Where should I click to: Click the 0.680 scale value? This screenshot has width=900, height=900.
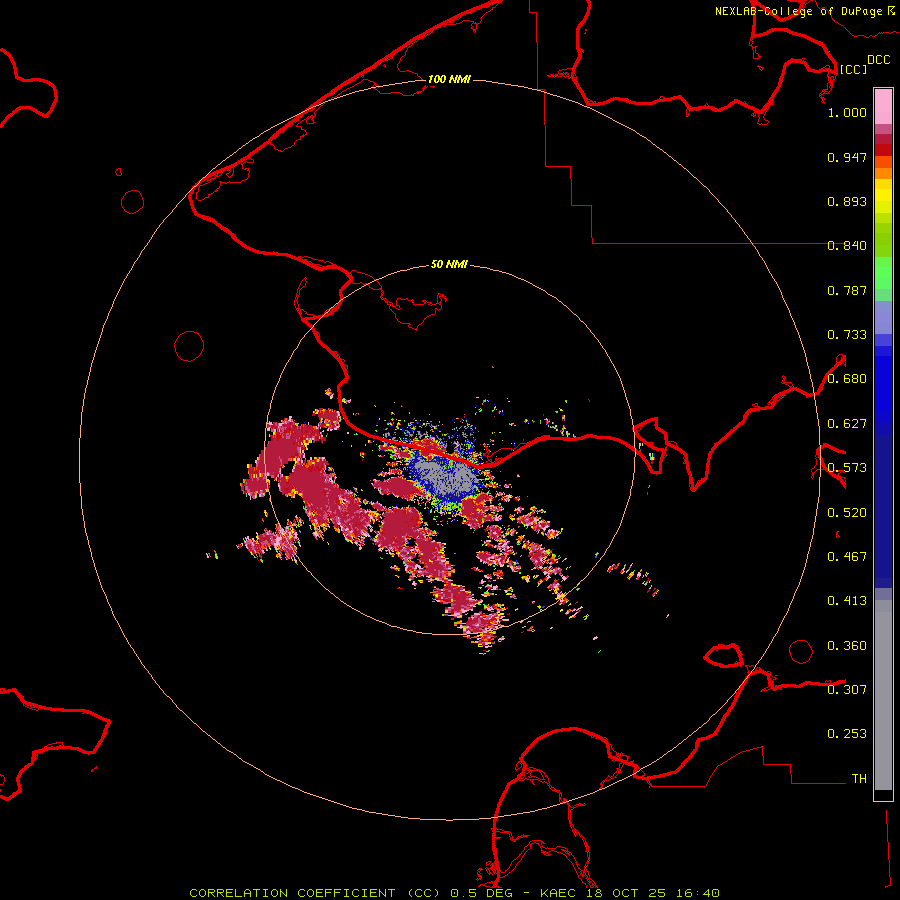[x=847, y=379]
